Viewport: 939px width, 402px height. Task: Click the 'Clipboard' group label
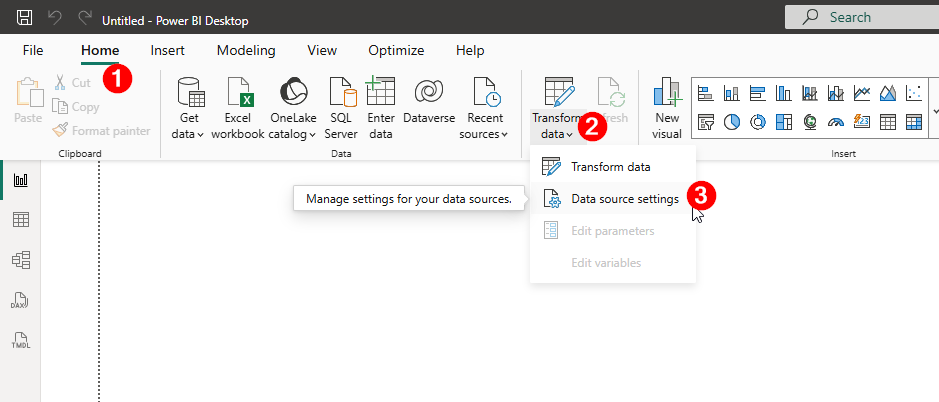coord(80,154)
